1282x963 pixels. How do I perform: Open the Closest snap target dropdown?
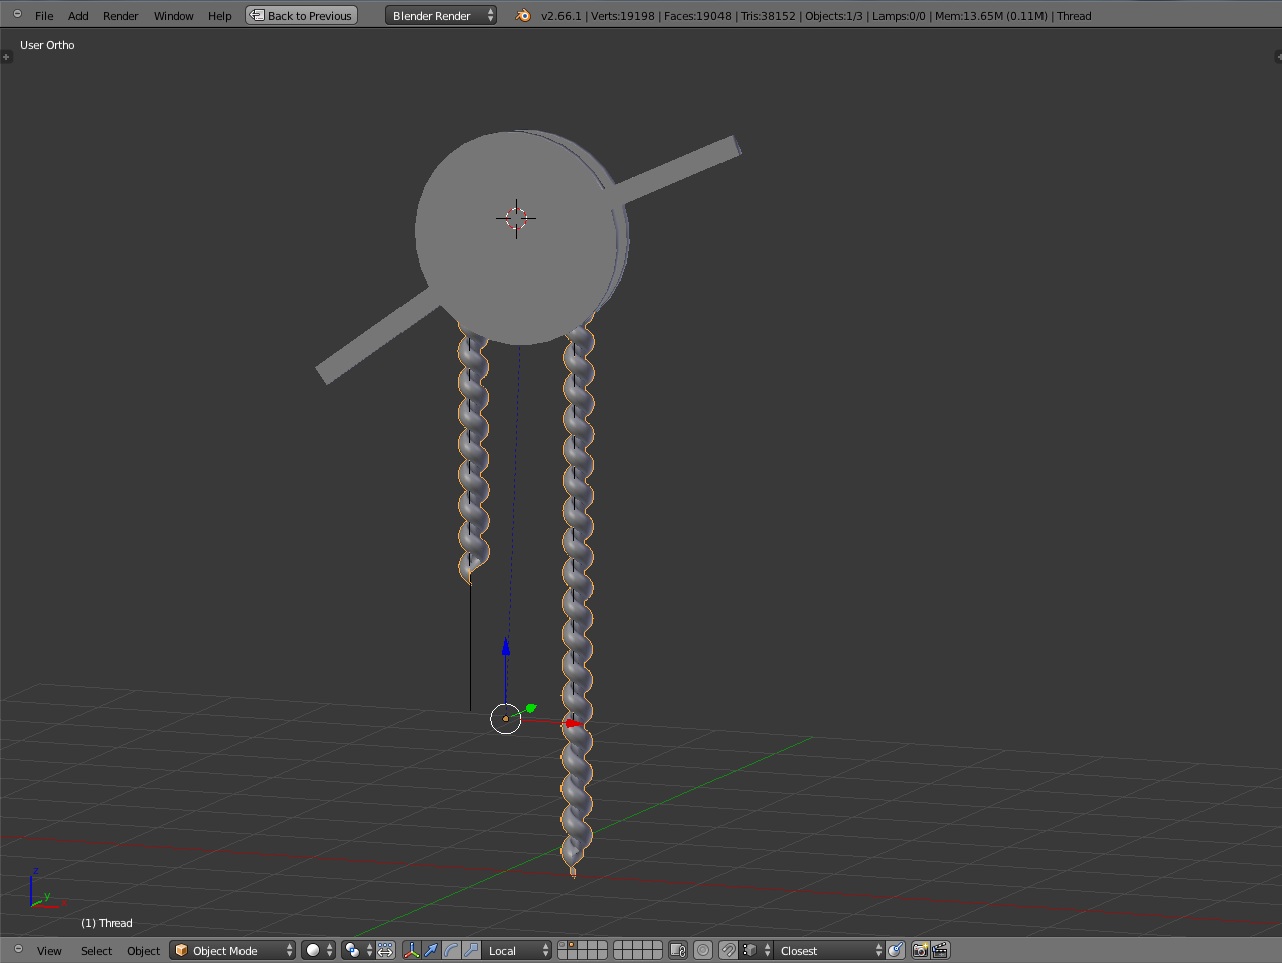click(x=825, y=950)
